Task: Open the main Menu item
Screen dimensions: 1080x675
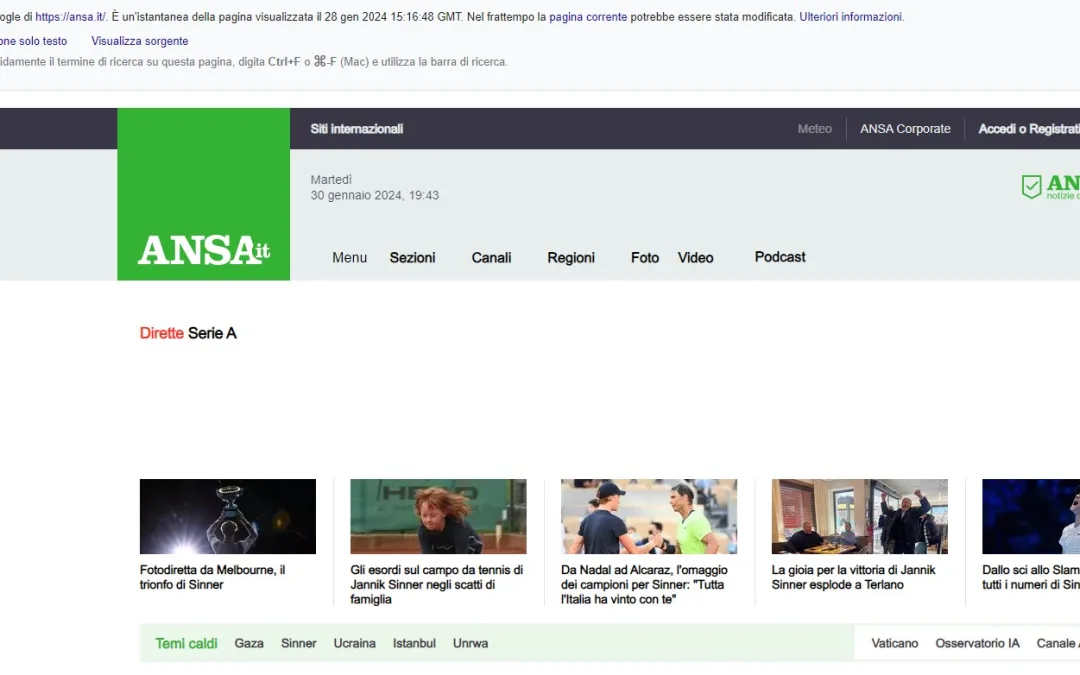Action: coord(349,258)
